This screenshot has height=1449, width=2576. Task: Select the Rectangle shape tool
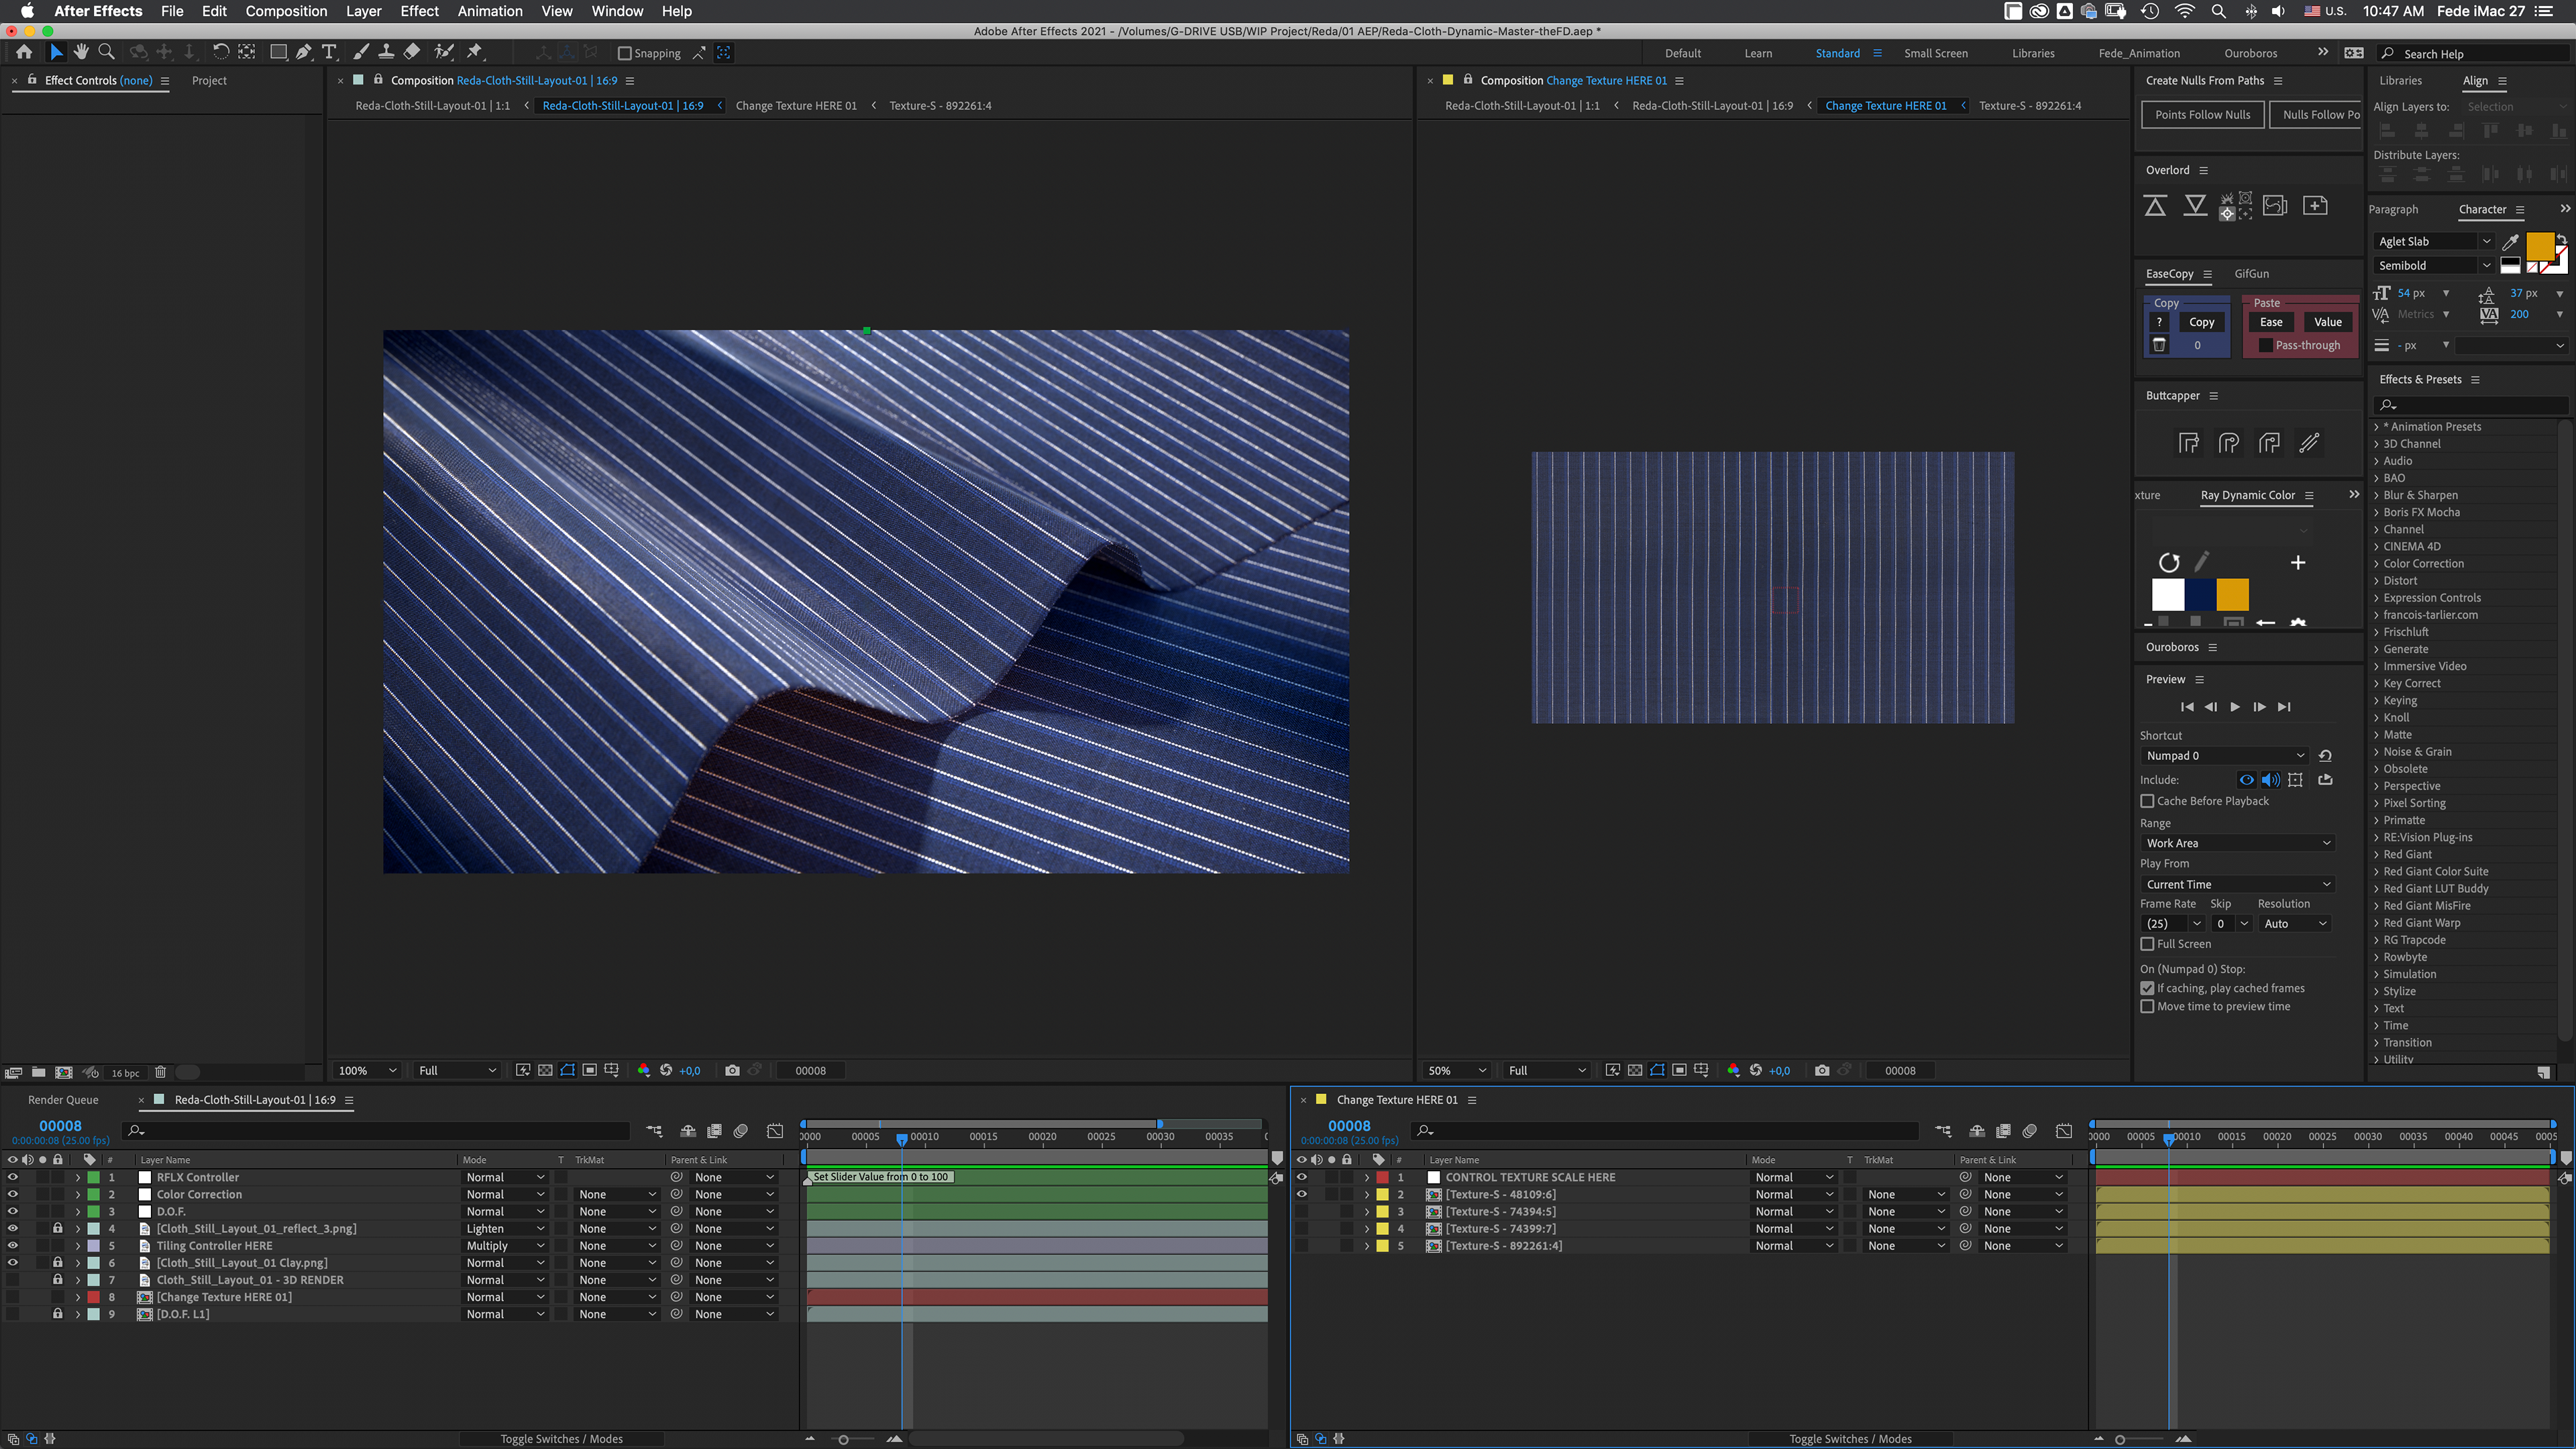click(x=279, y=52)
